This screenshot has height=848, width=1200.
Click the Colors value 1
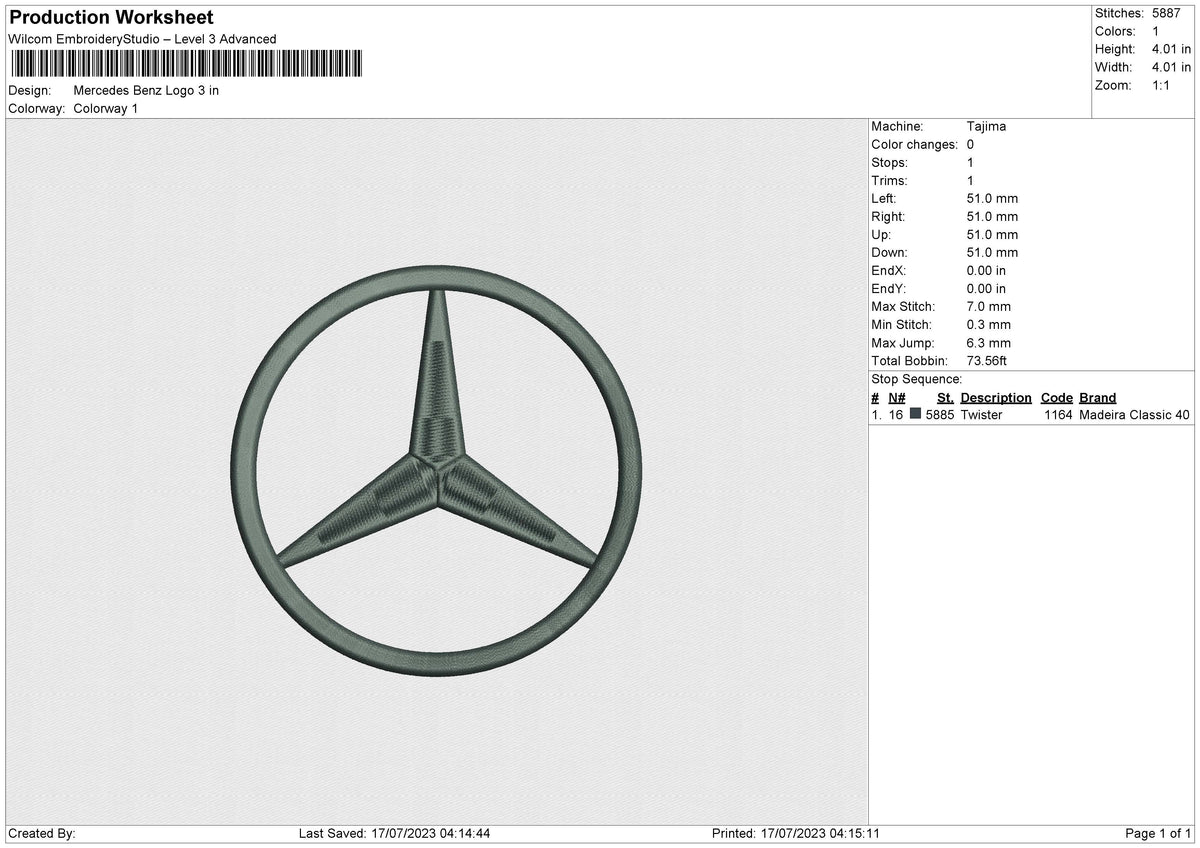(x=1157, y=31)
